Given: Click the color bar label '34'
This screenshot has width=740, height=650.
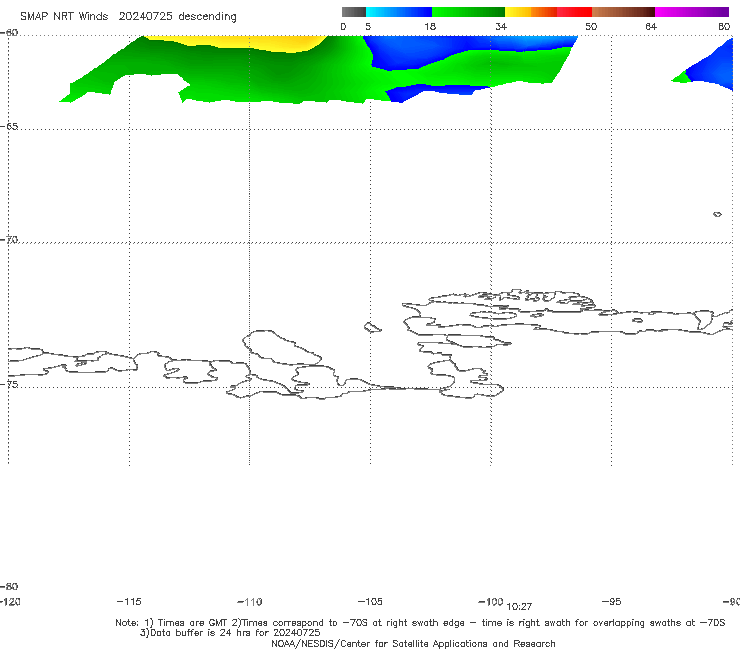Looking at the screenshot, I should (501, 26).
